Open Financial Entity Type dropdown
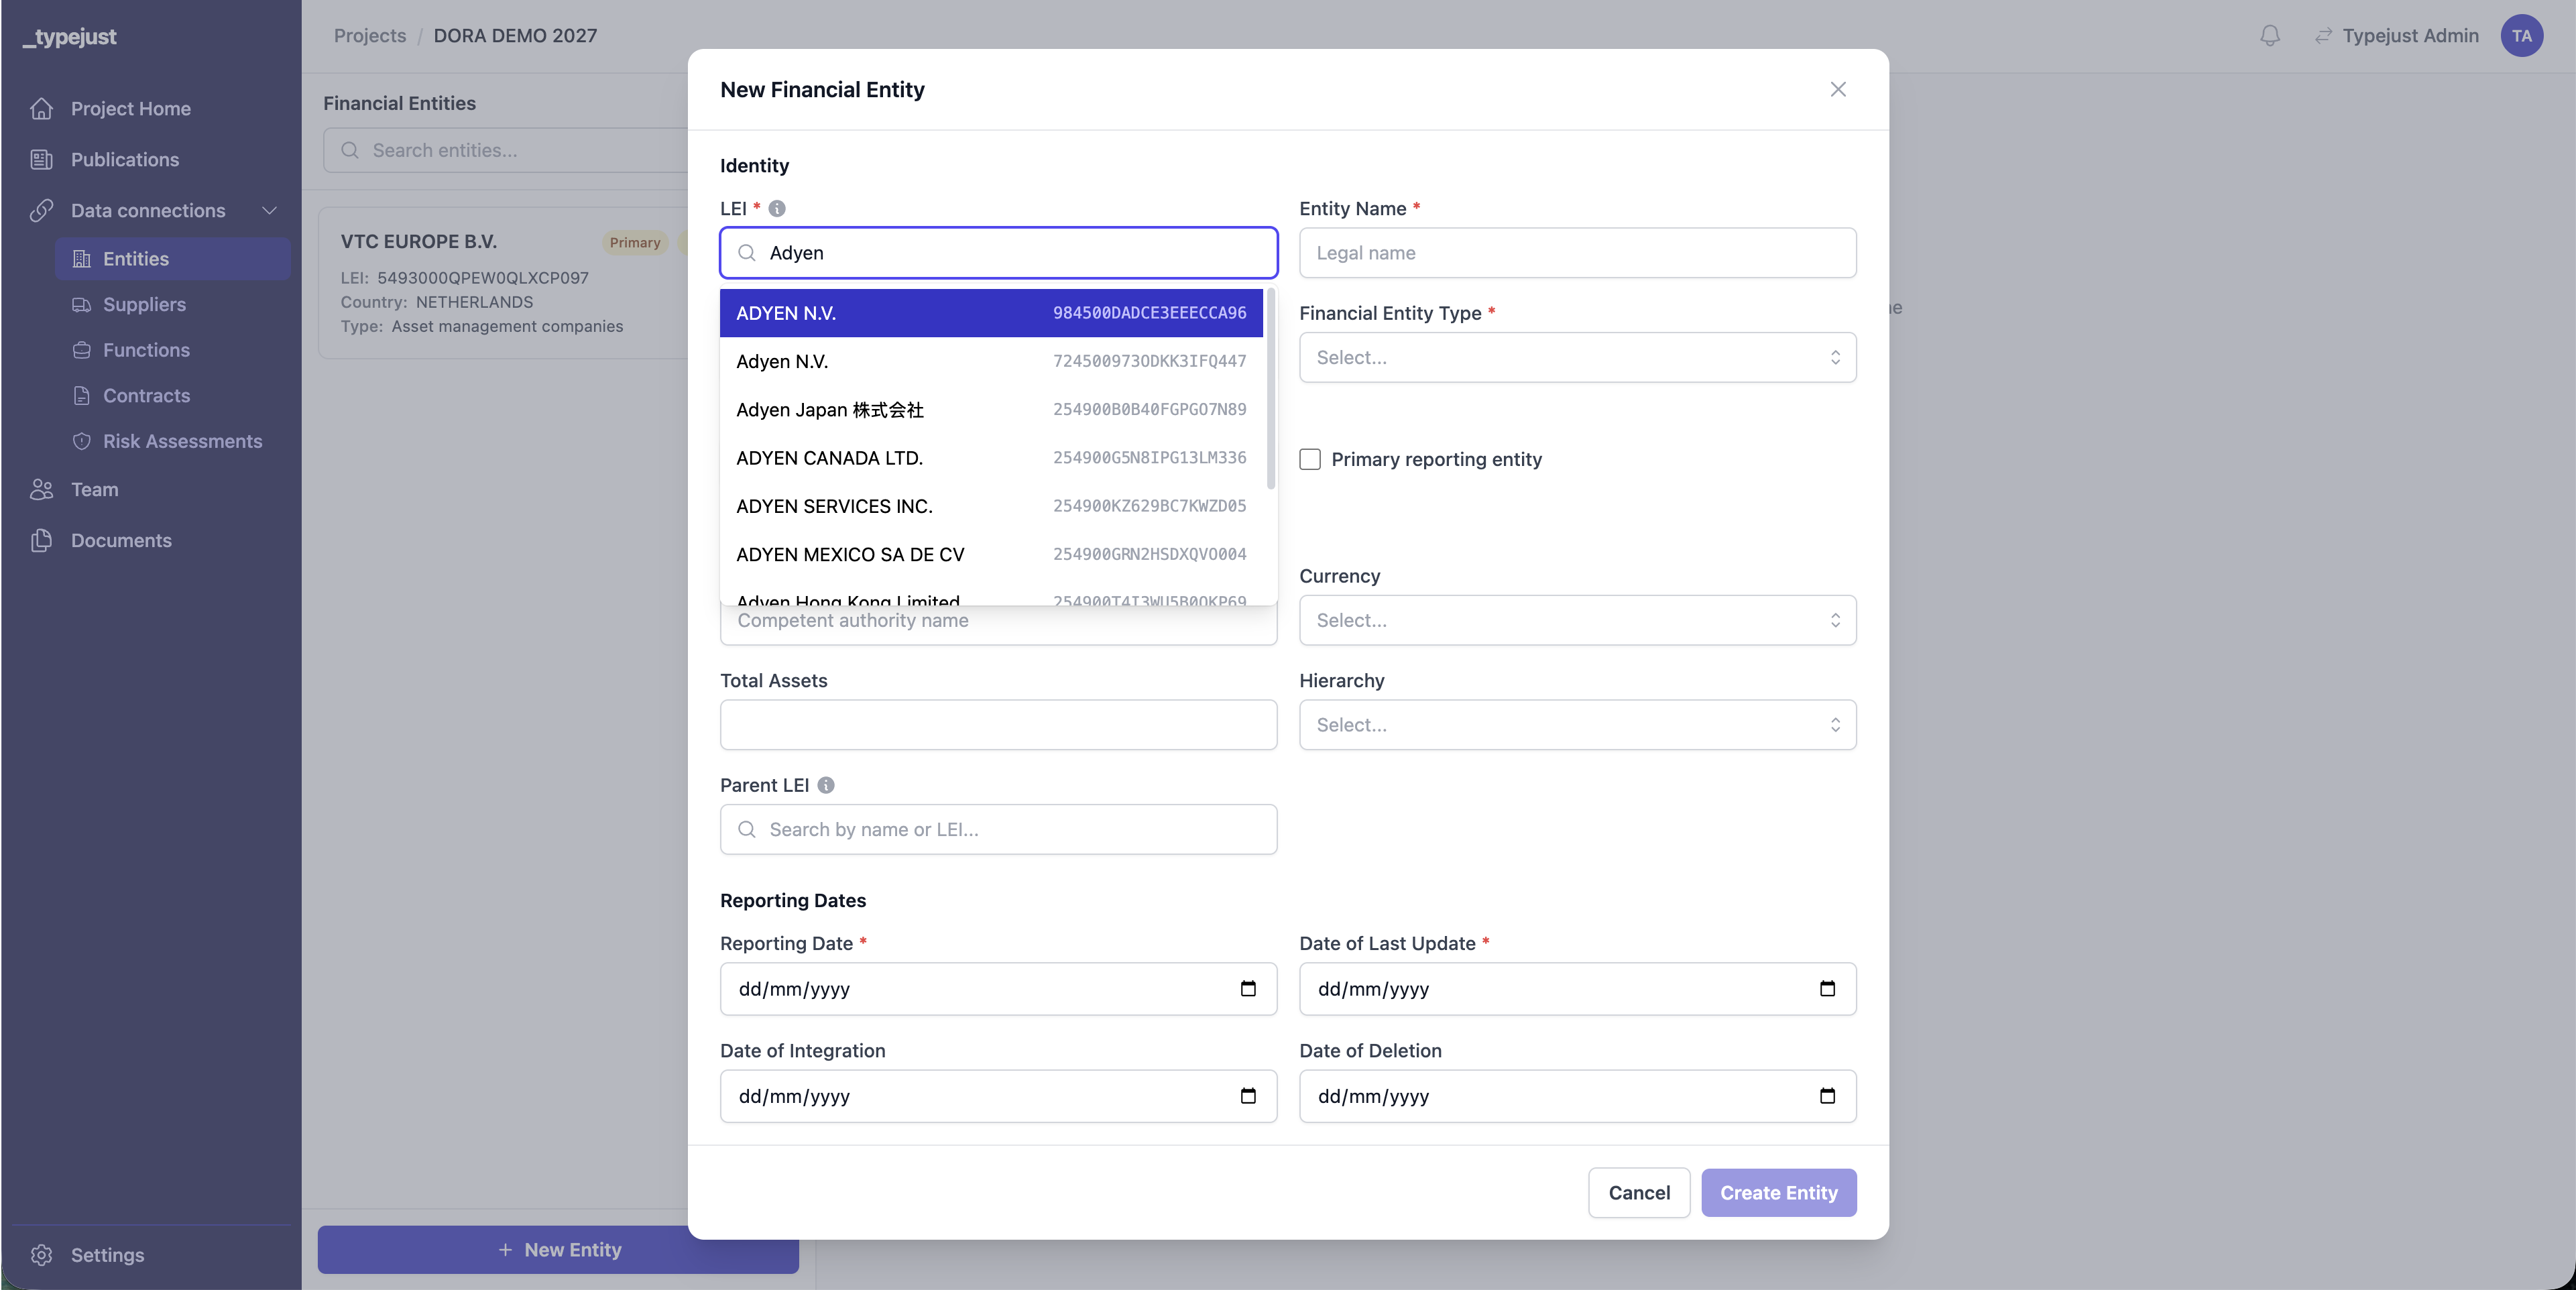This screenshot has height=1290, width=2576. pyautogui.click(x=1577, y=357)
